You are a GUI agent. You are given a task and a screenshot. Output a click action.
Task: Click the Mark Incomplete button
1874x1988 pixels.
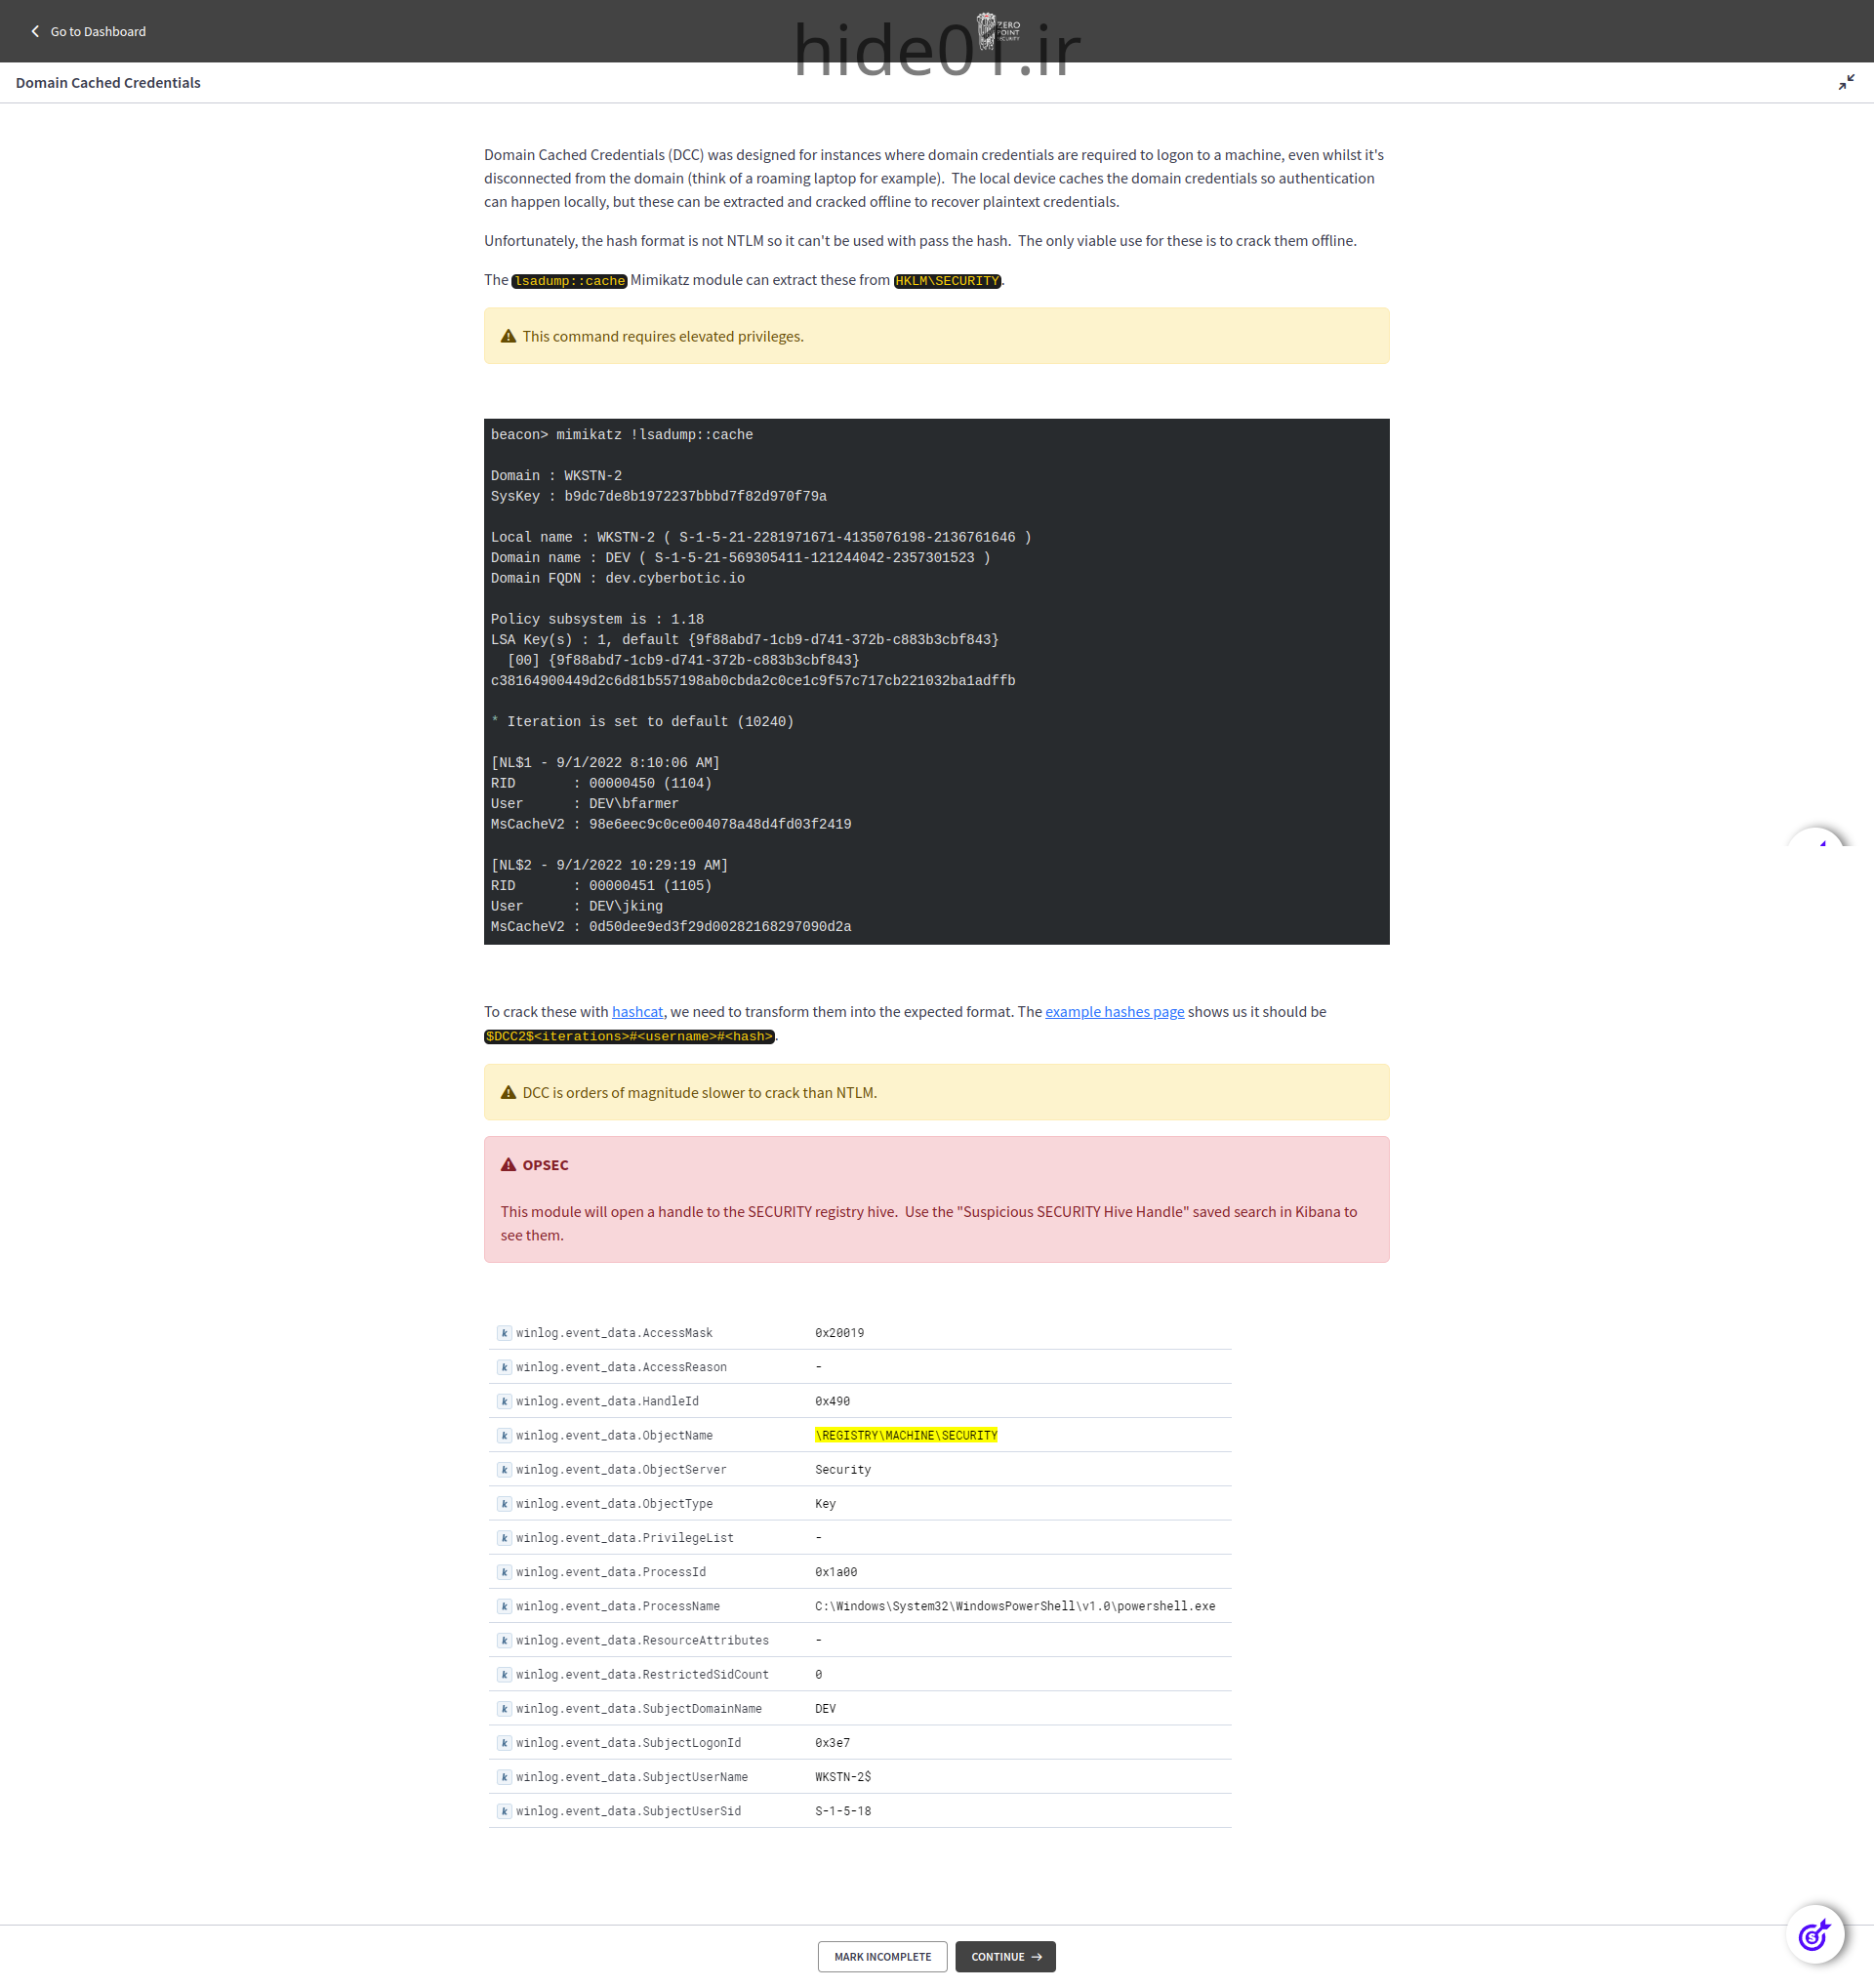(882, 1957)
